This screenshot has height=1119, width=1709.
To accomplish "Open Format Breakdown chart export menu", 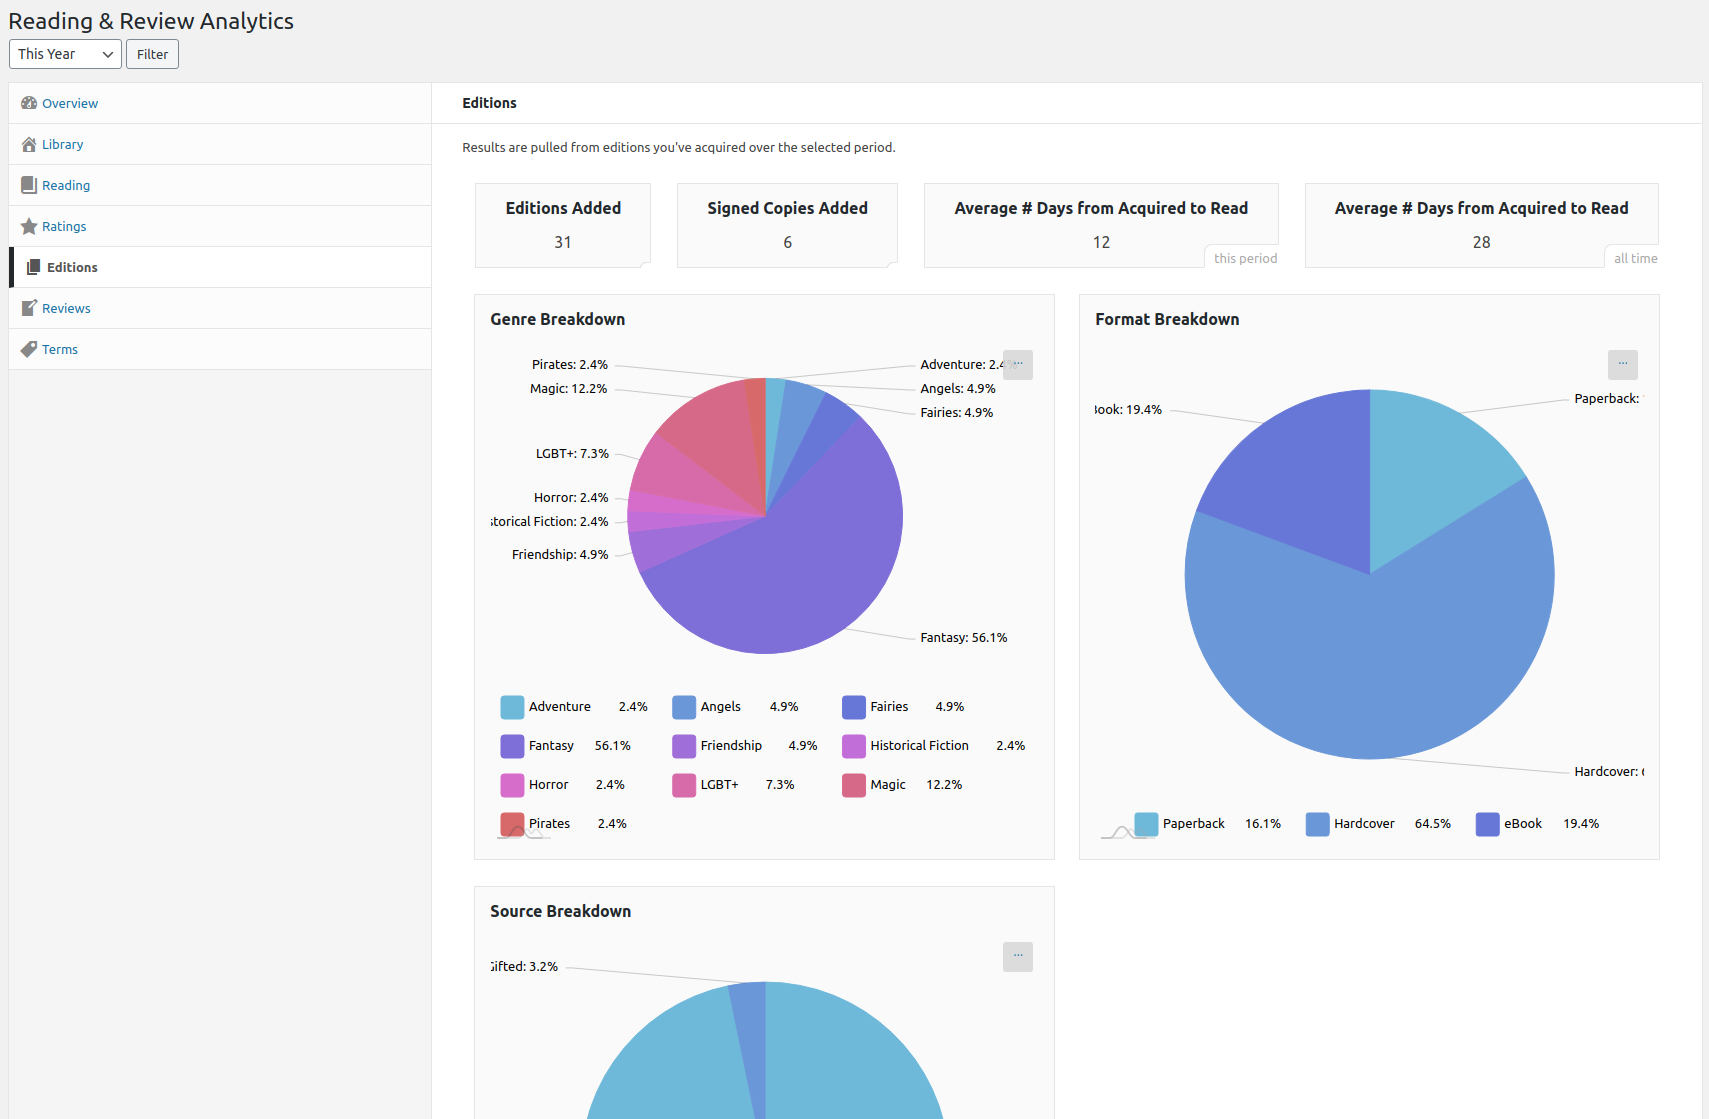I will click(1623, 364).
